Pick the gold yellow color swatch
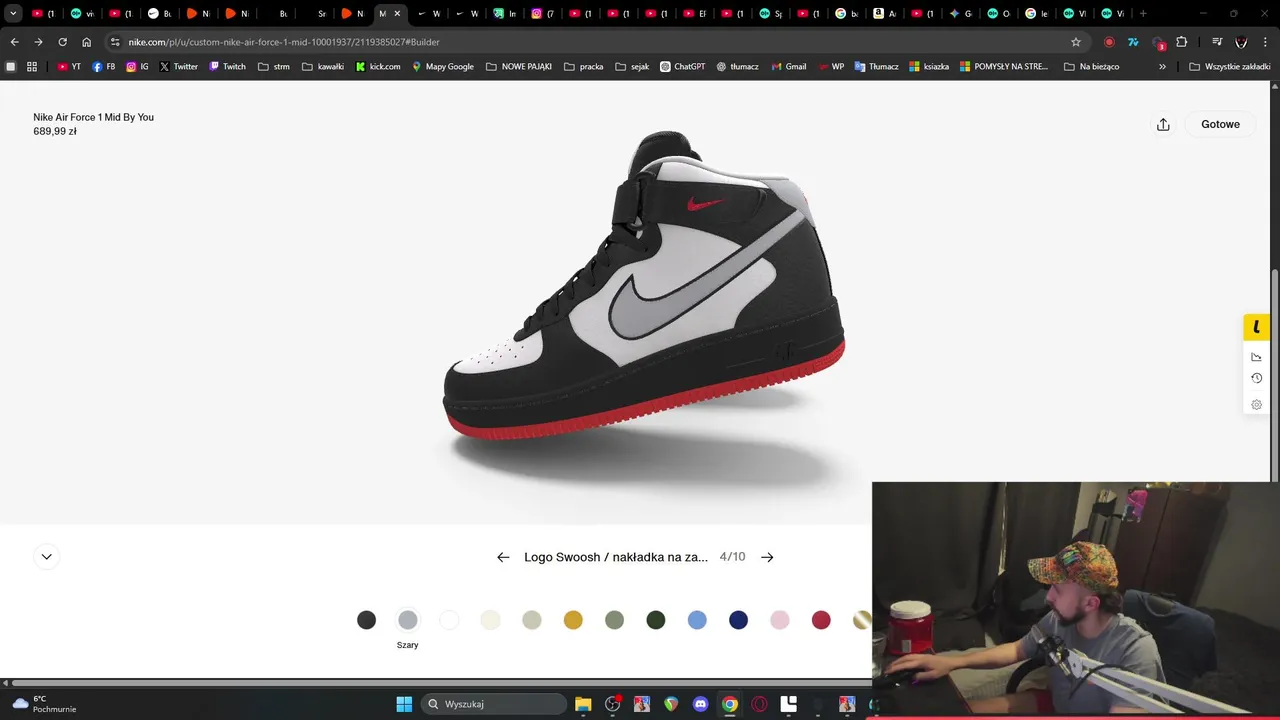This screenshot has height=720, width=1280. [x=573, y=620]
